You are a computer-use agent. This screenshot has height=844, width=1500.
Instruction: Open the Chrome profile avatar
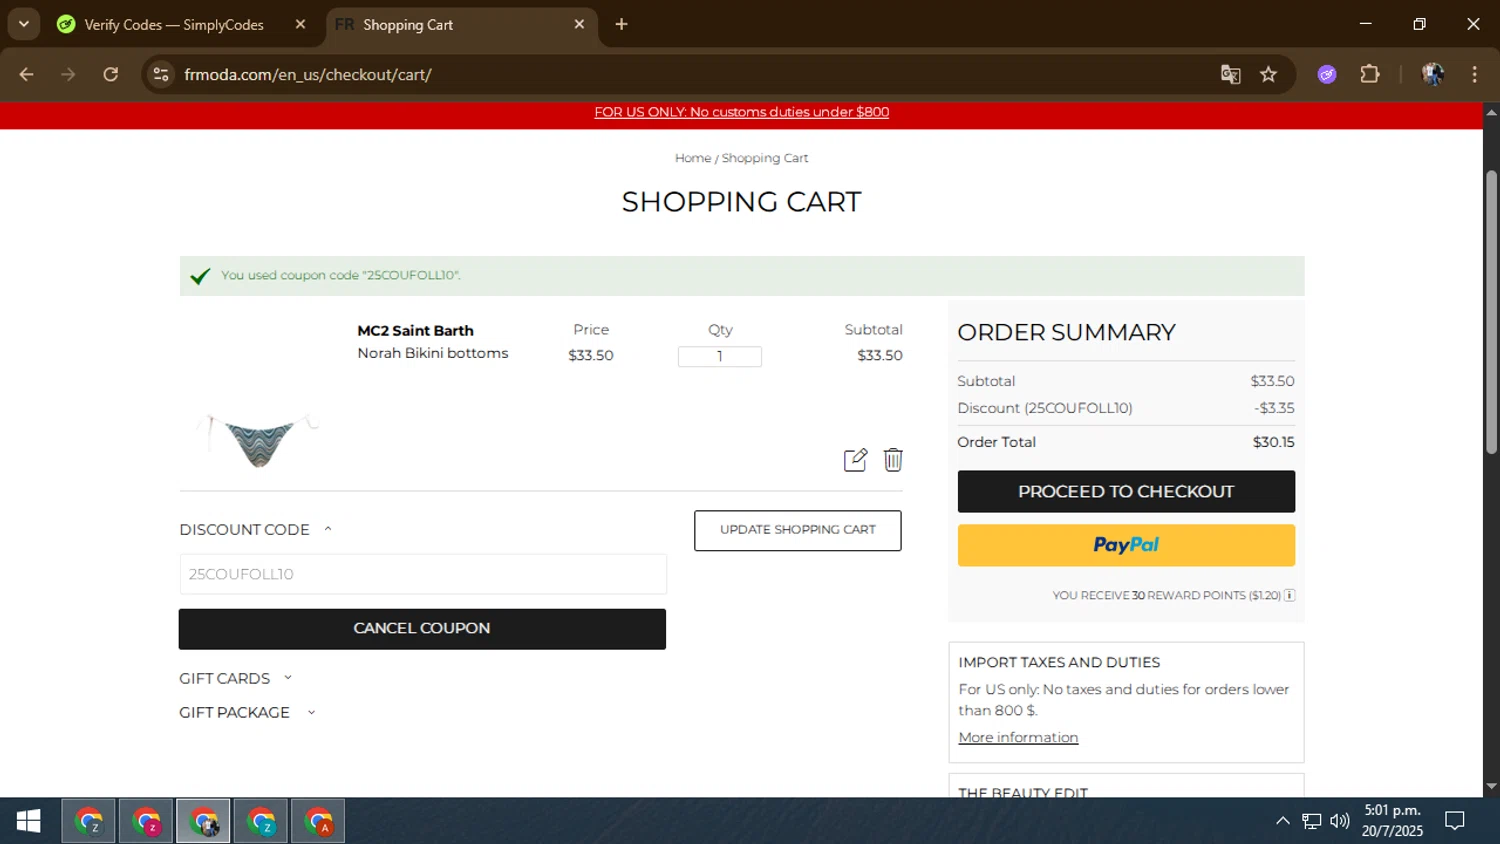pos(1433,75)
